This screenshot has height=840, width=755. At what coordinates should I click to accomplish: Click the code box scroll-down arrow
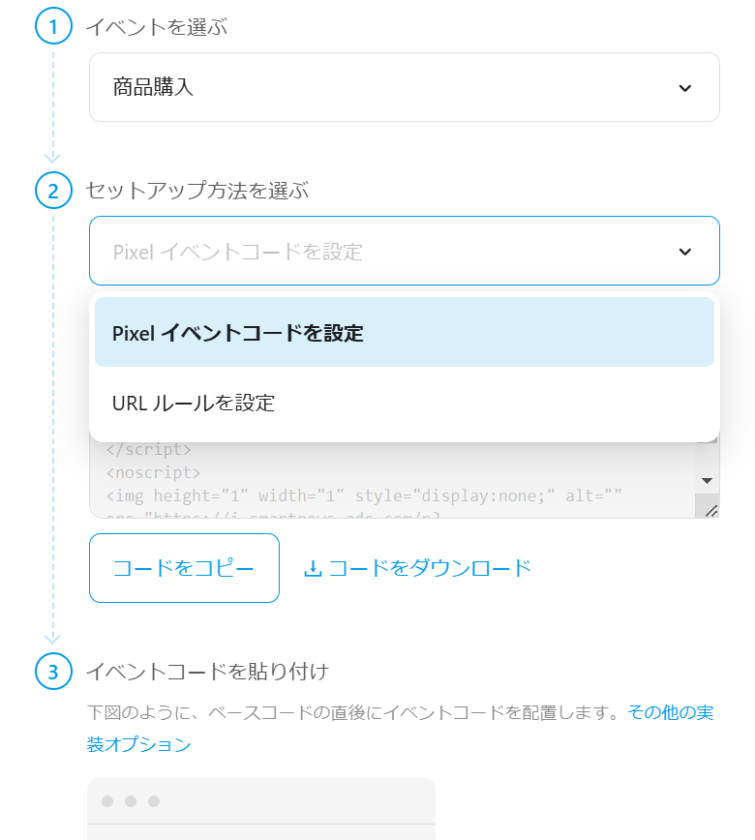click(708, 480)
